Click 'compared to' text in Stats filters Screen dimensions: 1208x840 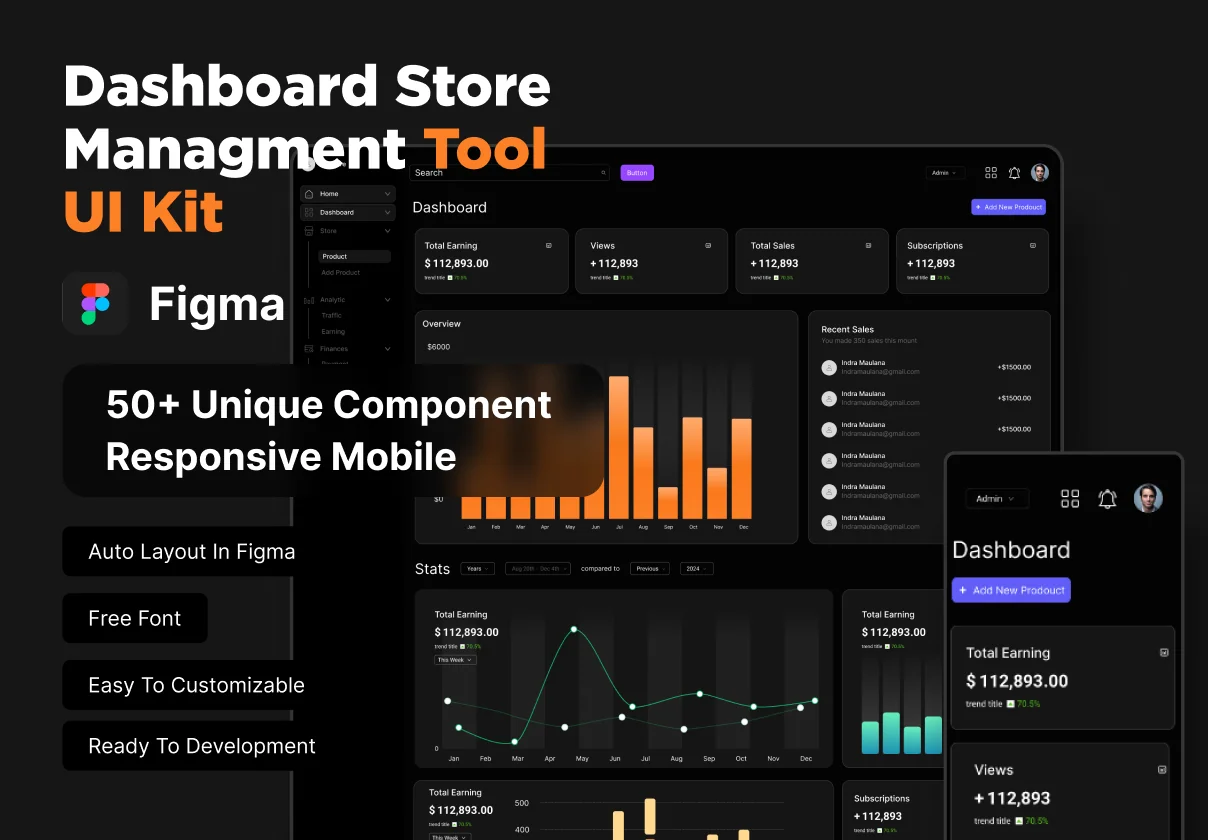(601, 569)
